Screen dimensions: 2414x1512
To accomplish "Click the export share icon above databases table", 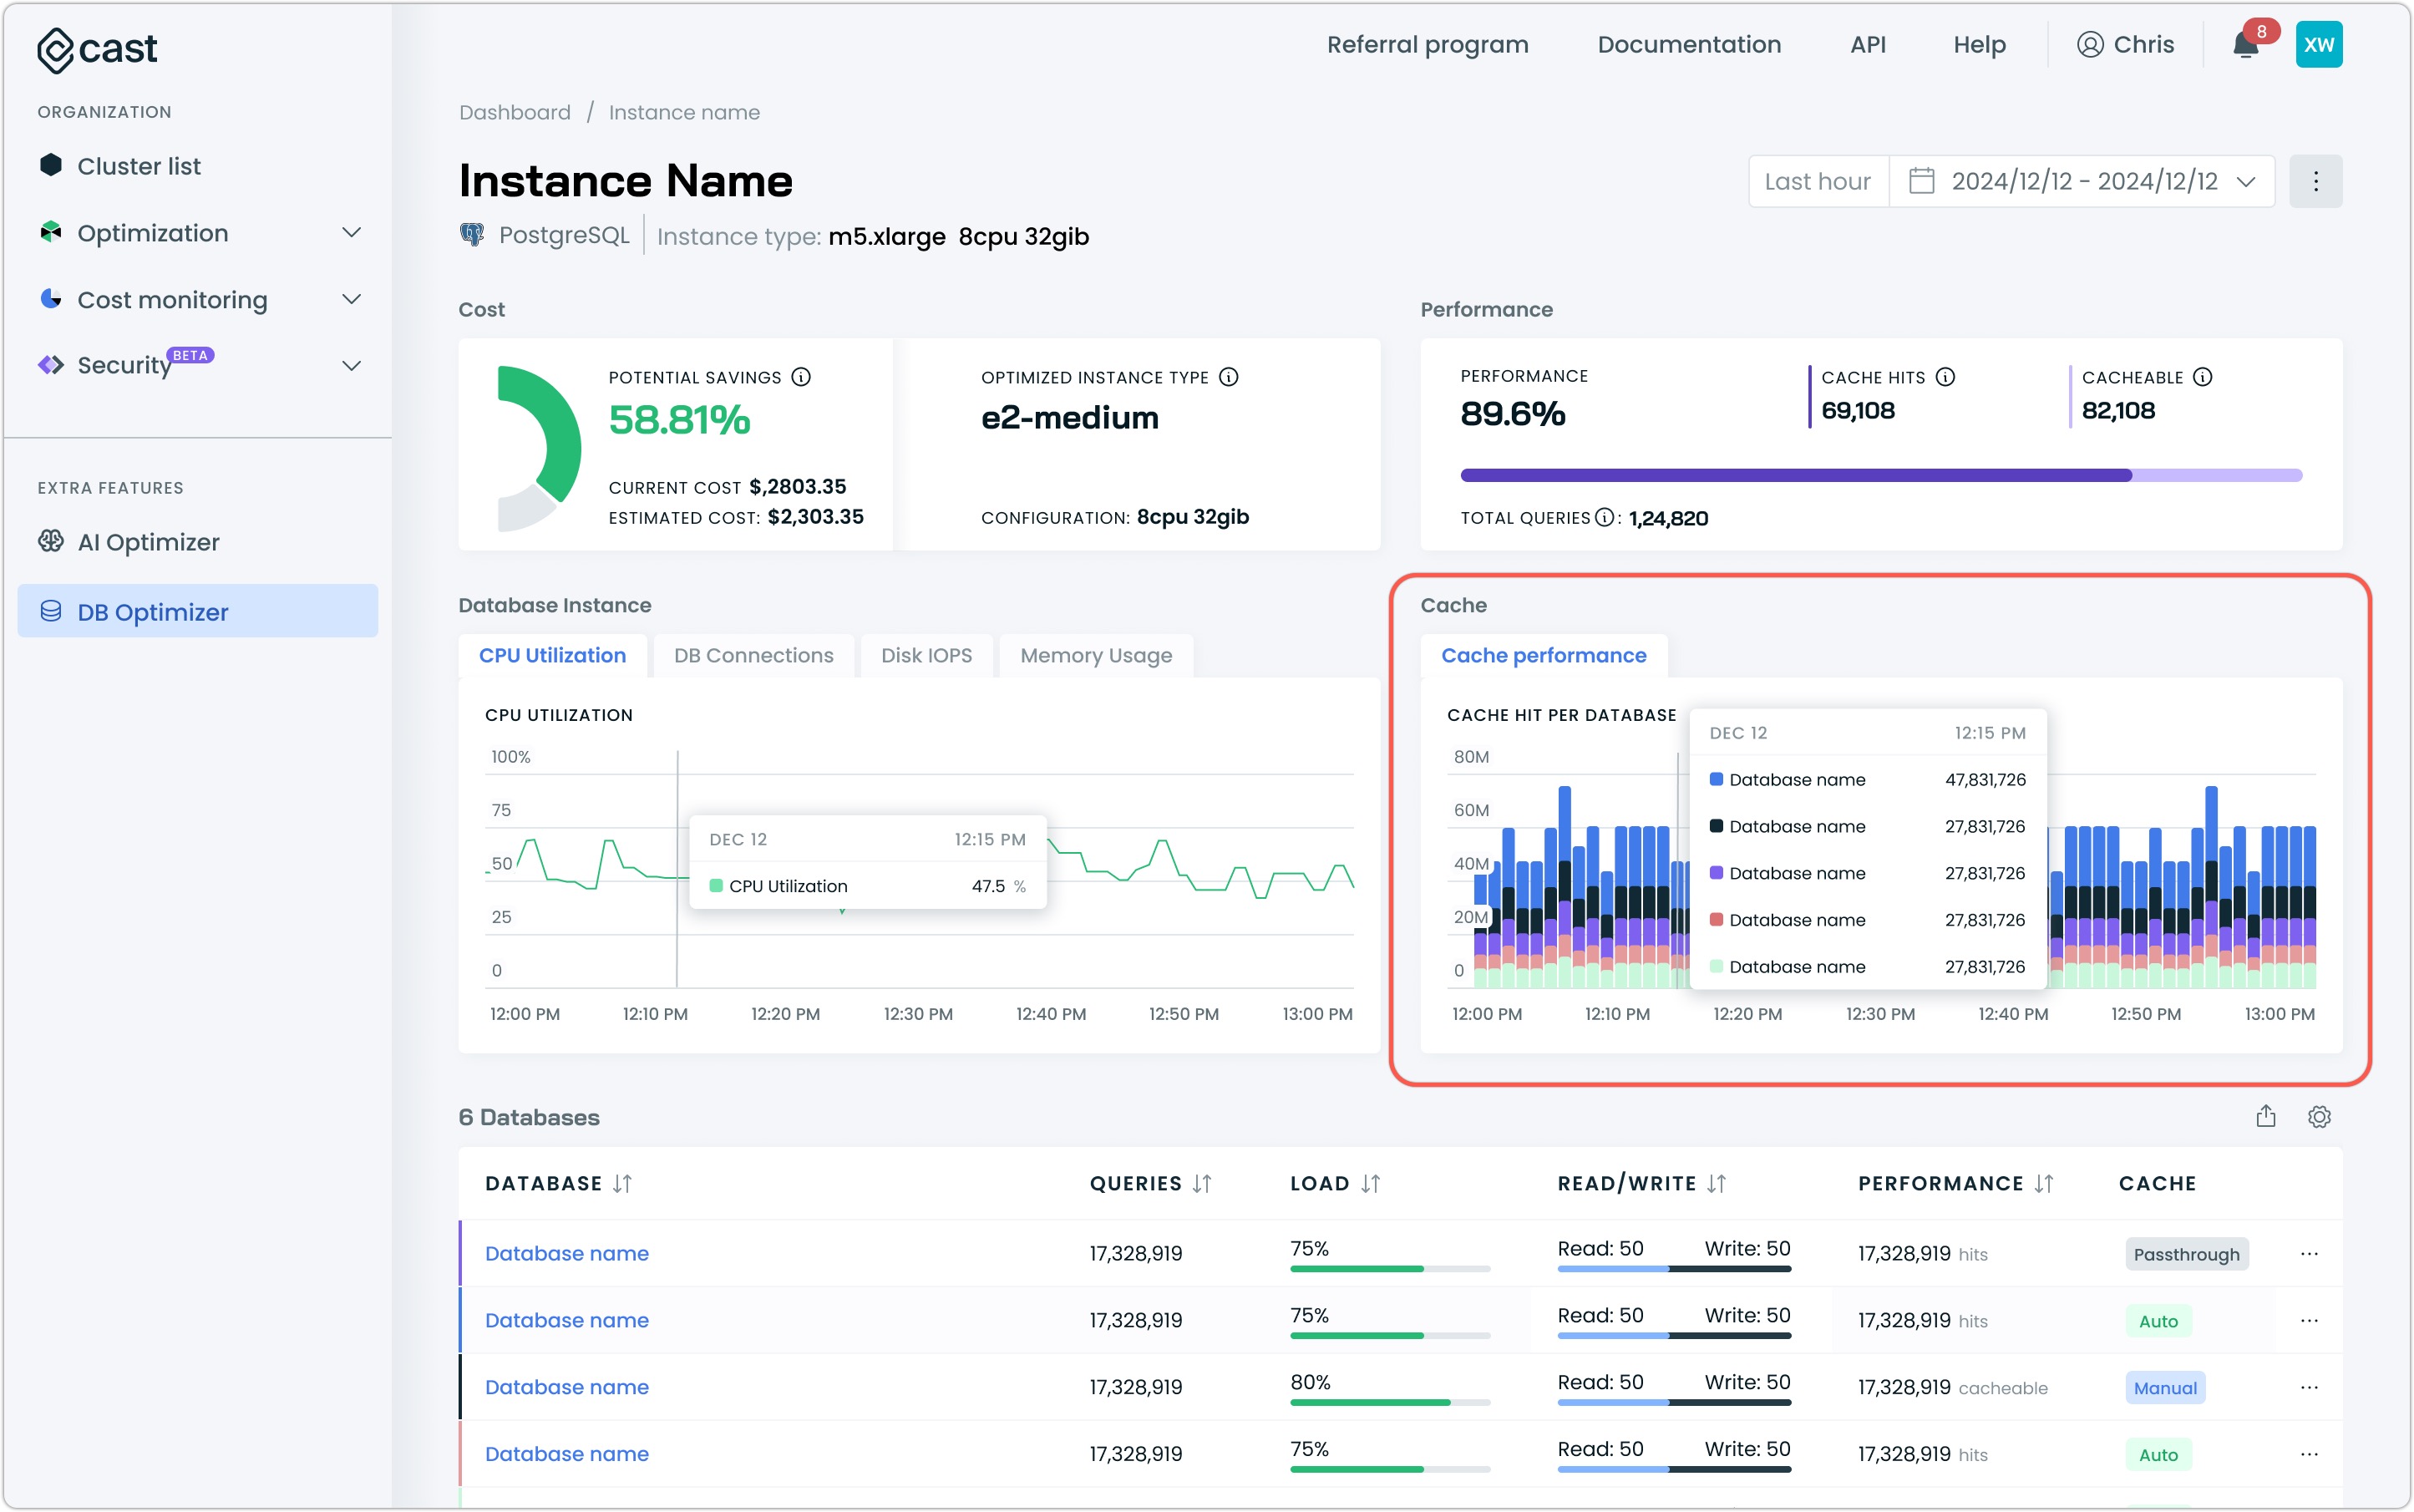I will [x=2265, y=1117].
